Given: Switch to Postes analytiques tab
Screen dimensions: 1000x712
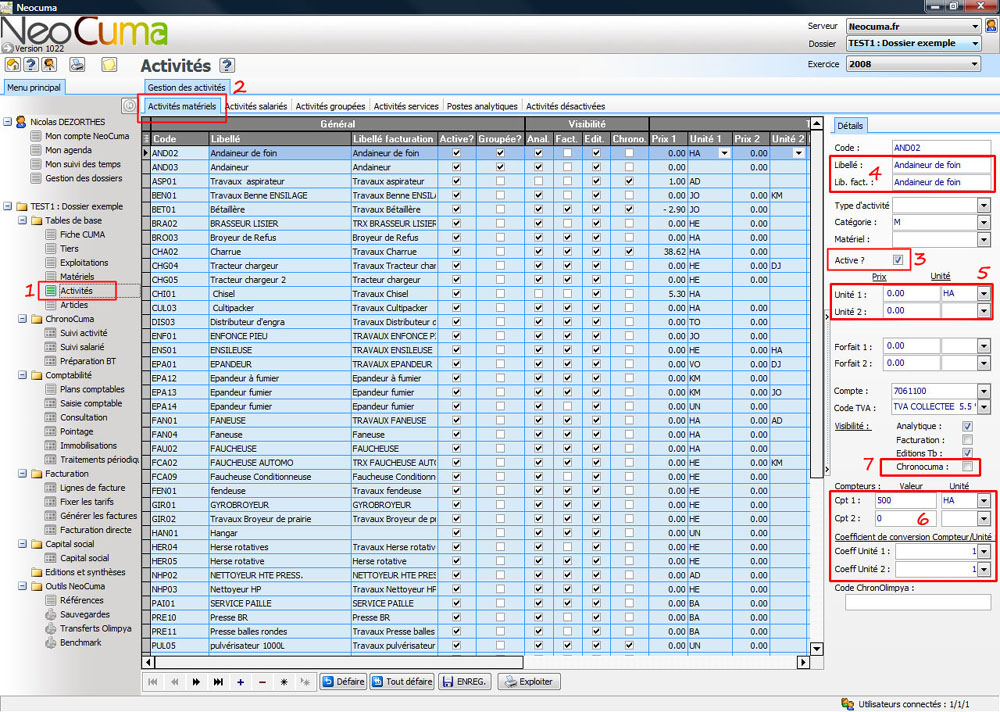Looking at the screenshot, I should (x=482, y=106).
